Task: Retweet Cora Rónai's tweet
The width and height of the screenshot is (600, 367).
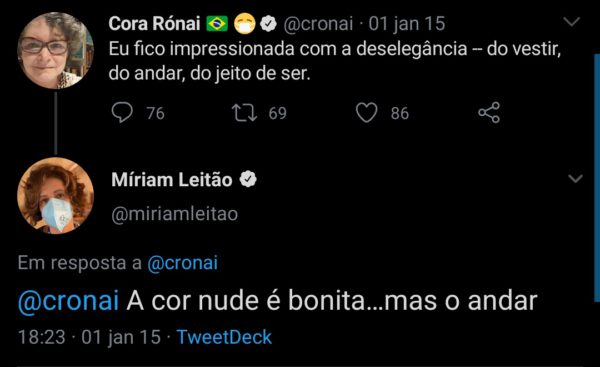Action: pos(245,113)
